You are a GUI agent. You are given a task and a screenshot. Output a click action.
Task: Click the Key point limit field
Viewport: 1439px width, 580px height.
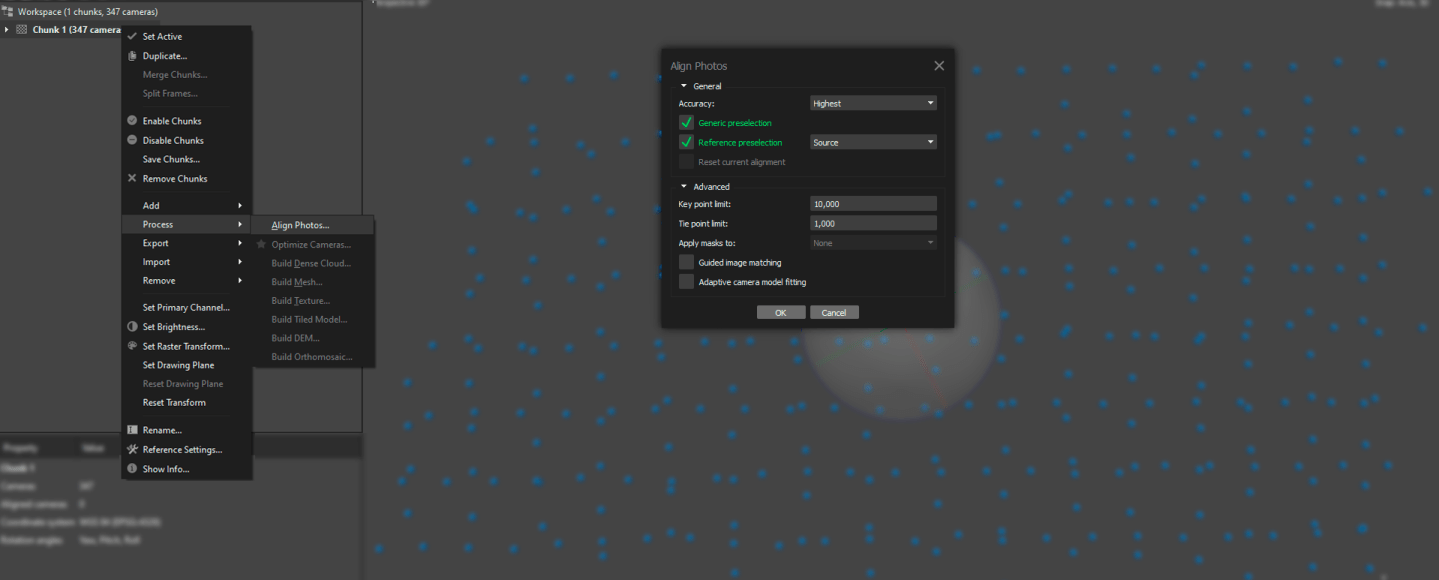pos(873,204)
